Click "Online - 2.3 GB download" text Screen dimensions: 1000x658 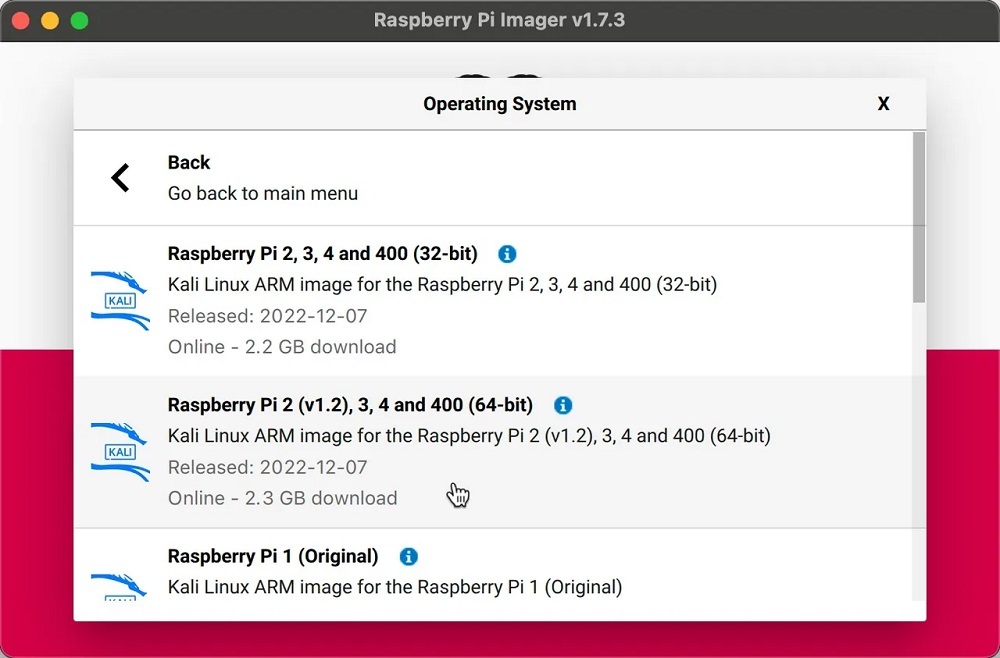282,498
